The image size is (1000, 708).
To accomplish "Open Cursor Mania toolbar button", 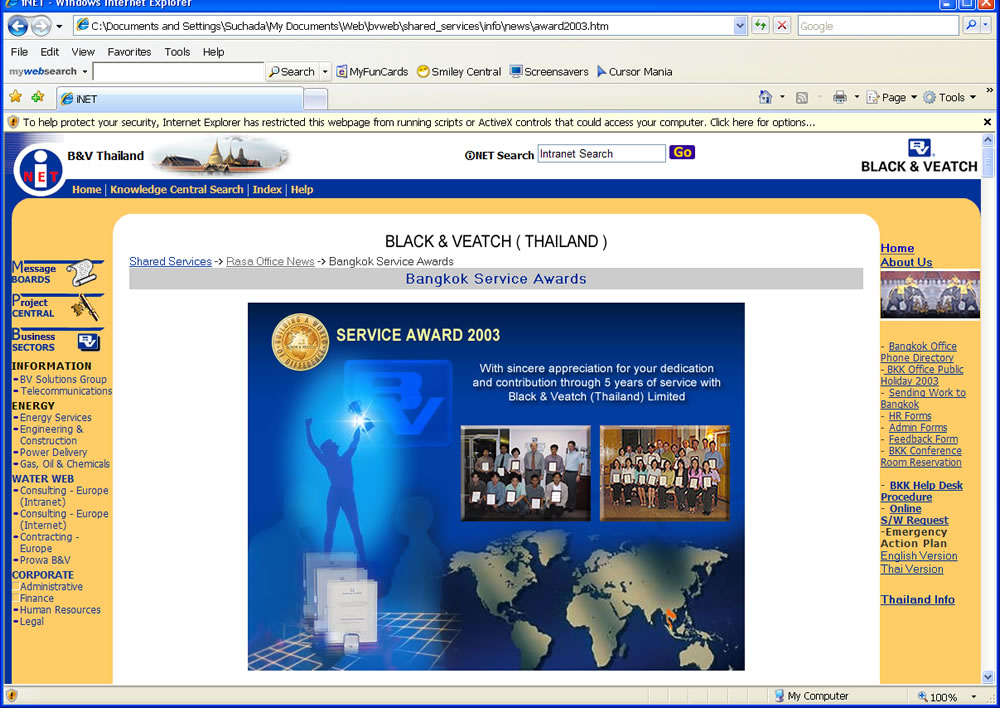I will 635,71.
